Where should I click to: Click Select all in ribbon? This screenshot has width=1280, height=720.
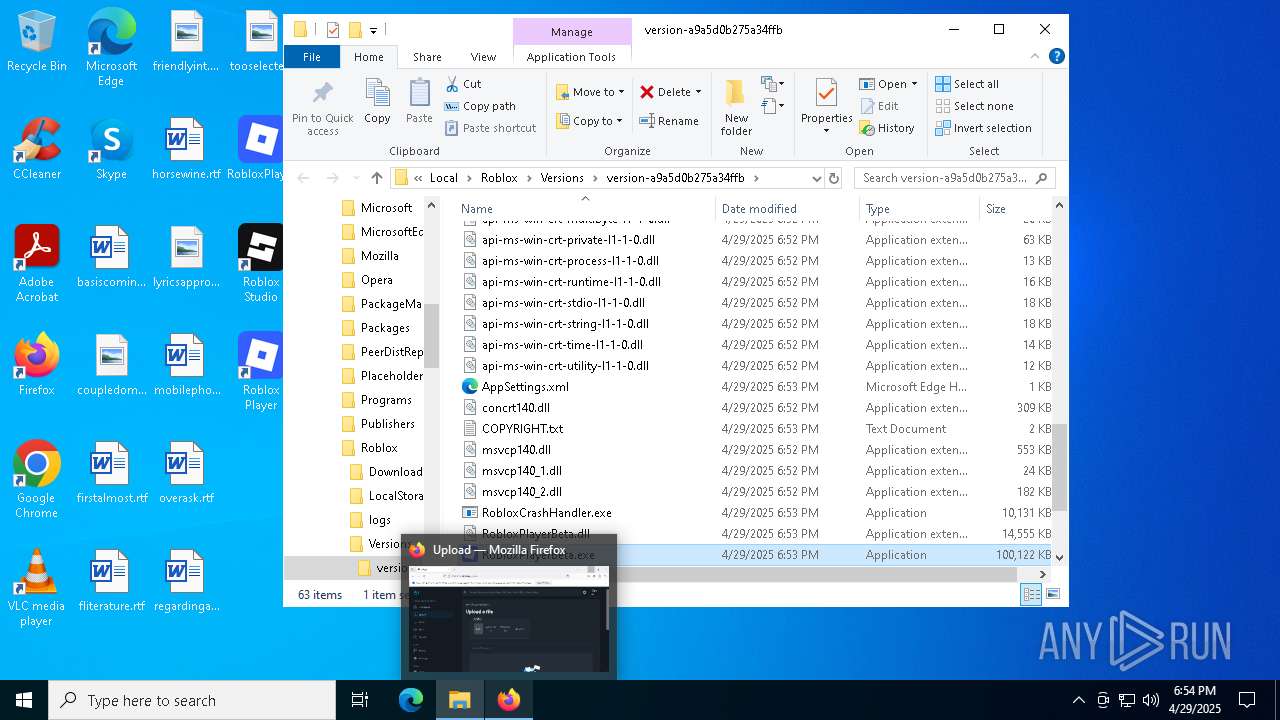pos(967,84)
